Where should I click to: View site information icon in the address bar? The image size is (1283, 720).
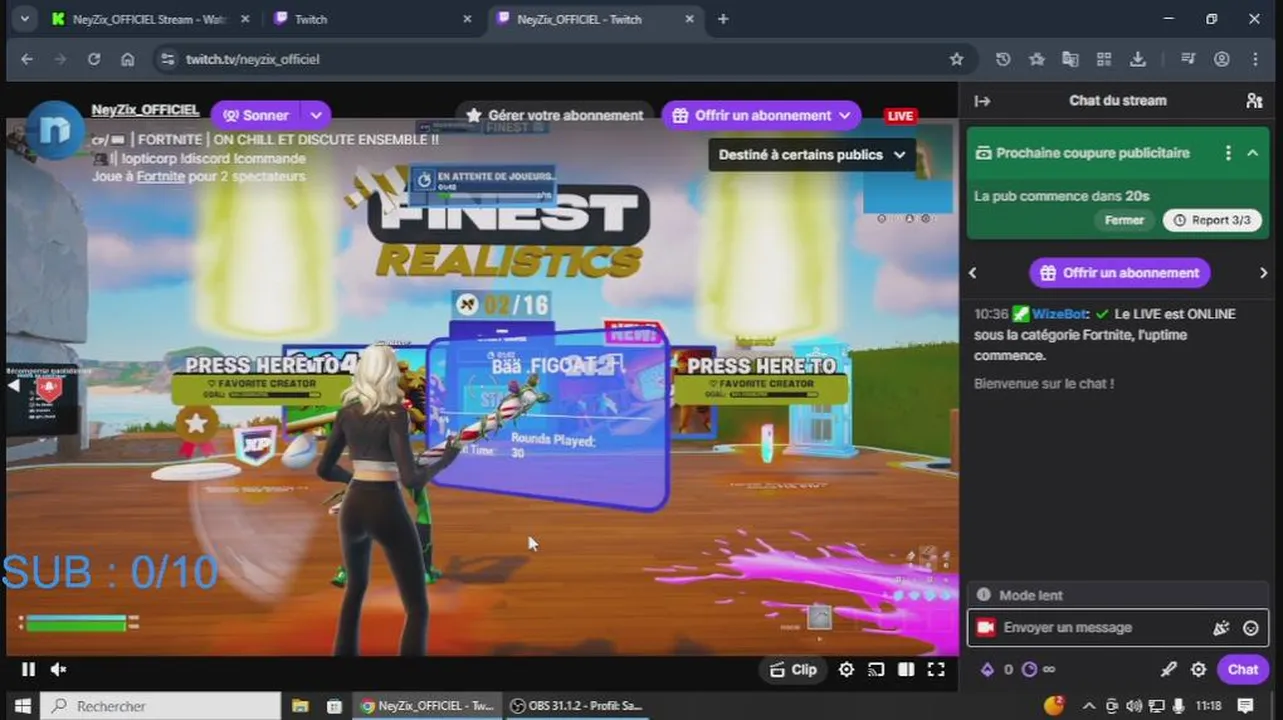[168, 59]
